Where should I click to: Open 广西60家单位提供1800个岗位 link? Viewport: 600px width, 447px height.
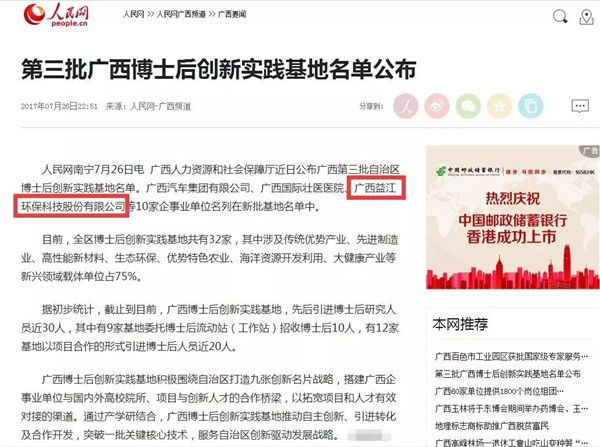tap(499, 391)
